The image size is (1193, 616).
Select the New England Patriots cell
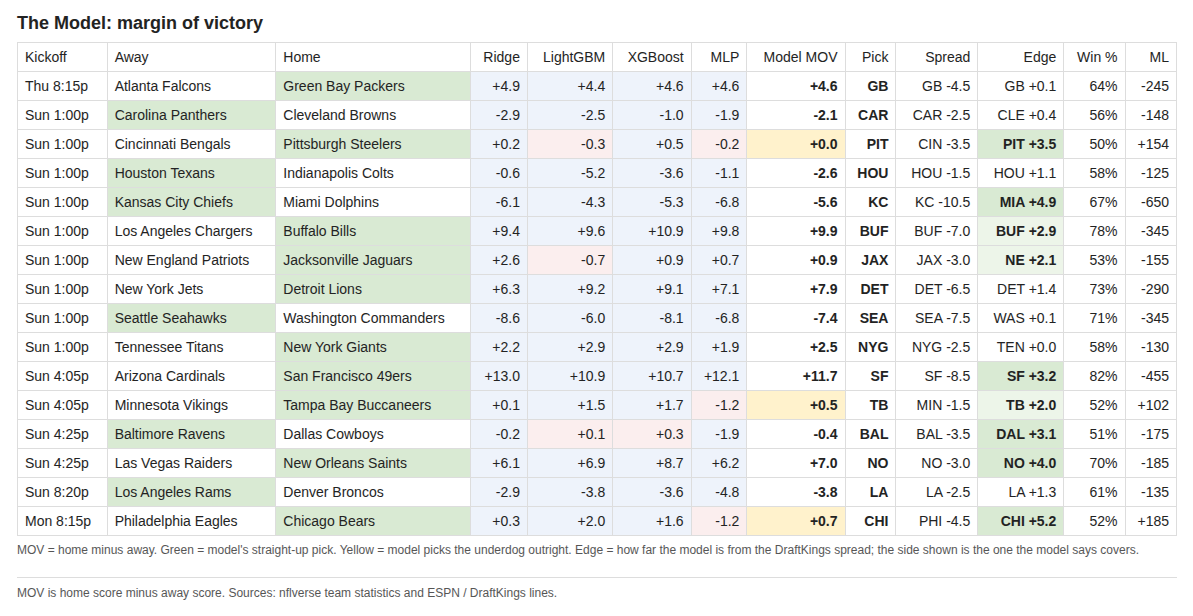[191, 259]
